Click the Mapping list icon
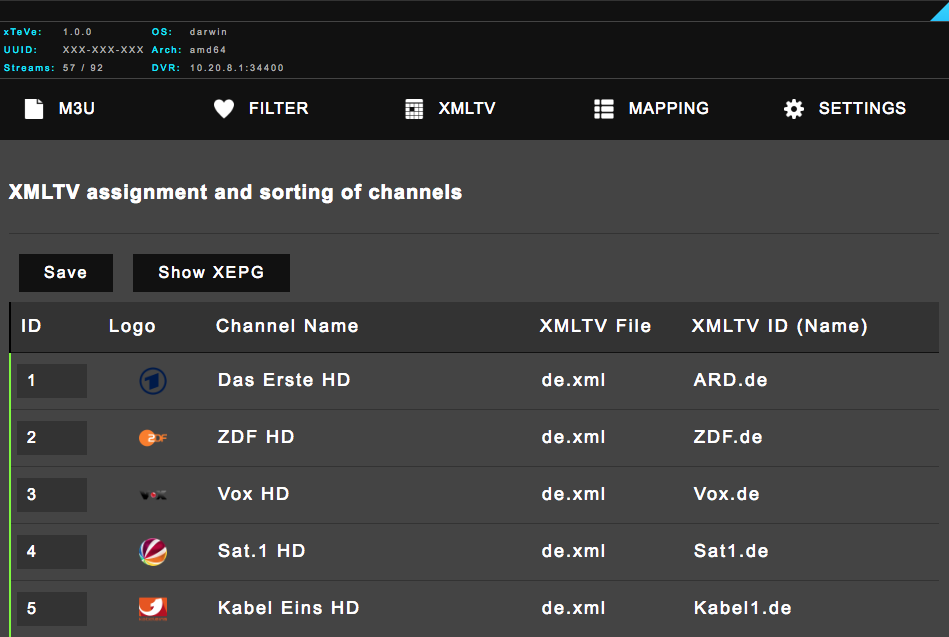949x637 pixels. [604, 109]
